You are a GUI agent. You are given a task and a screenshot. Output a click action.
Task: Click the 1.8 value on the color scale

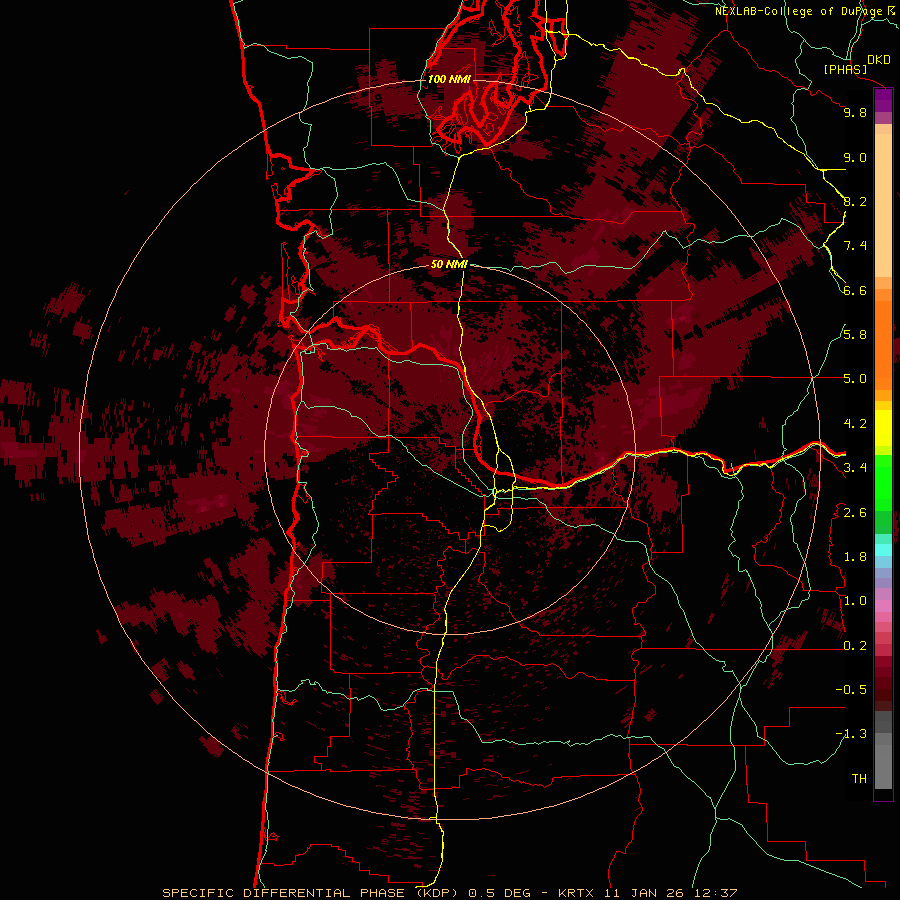(x=855, y=557)
